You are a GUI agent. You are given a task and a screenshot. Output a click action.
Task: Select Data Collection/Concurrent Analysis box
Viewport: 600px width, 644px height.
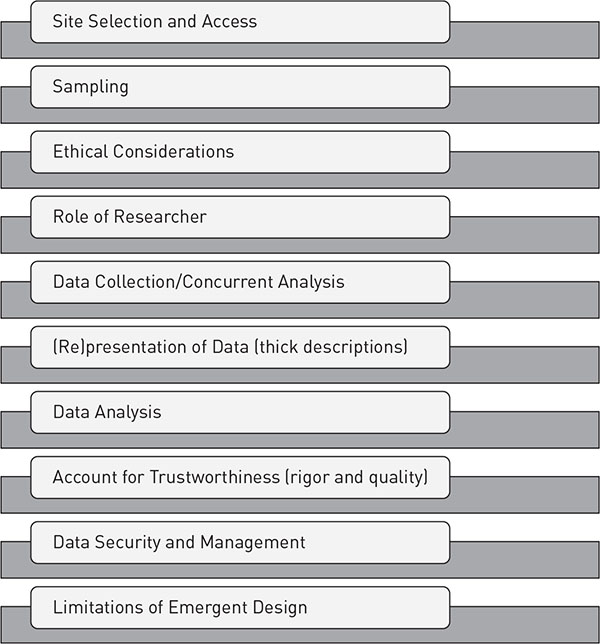click(240, 281)
